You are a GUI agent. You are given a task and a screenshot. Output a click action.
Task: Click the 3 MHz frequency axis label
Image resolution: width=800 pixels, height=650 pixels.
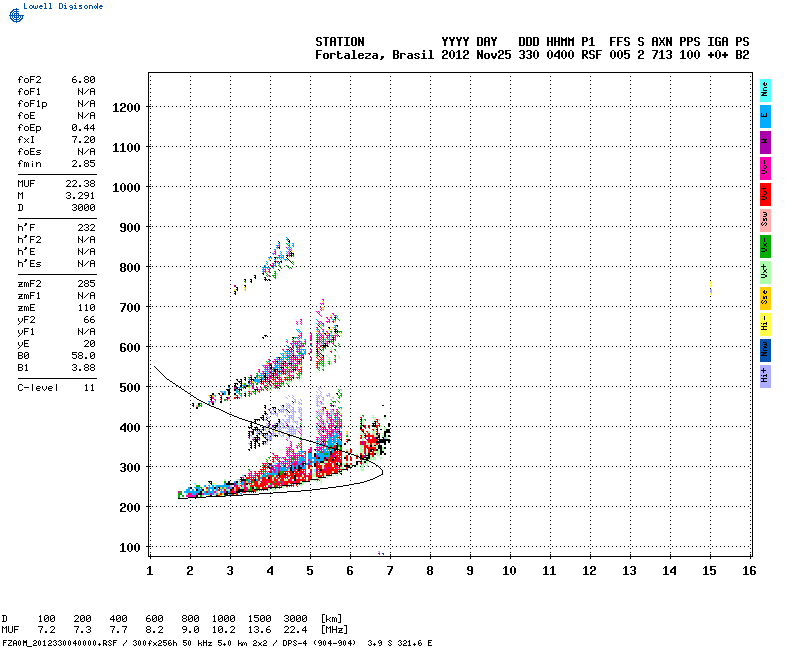pyautogui.click(x=230, y=571)
